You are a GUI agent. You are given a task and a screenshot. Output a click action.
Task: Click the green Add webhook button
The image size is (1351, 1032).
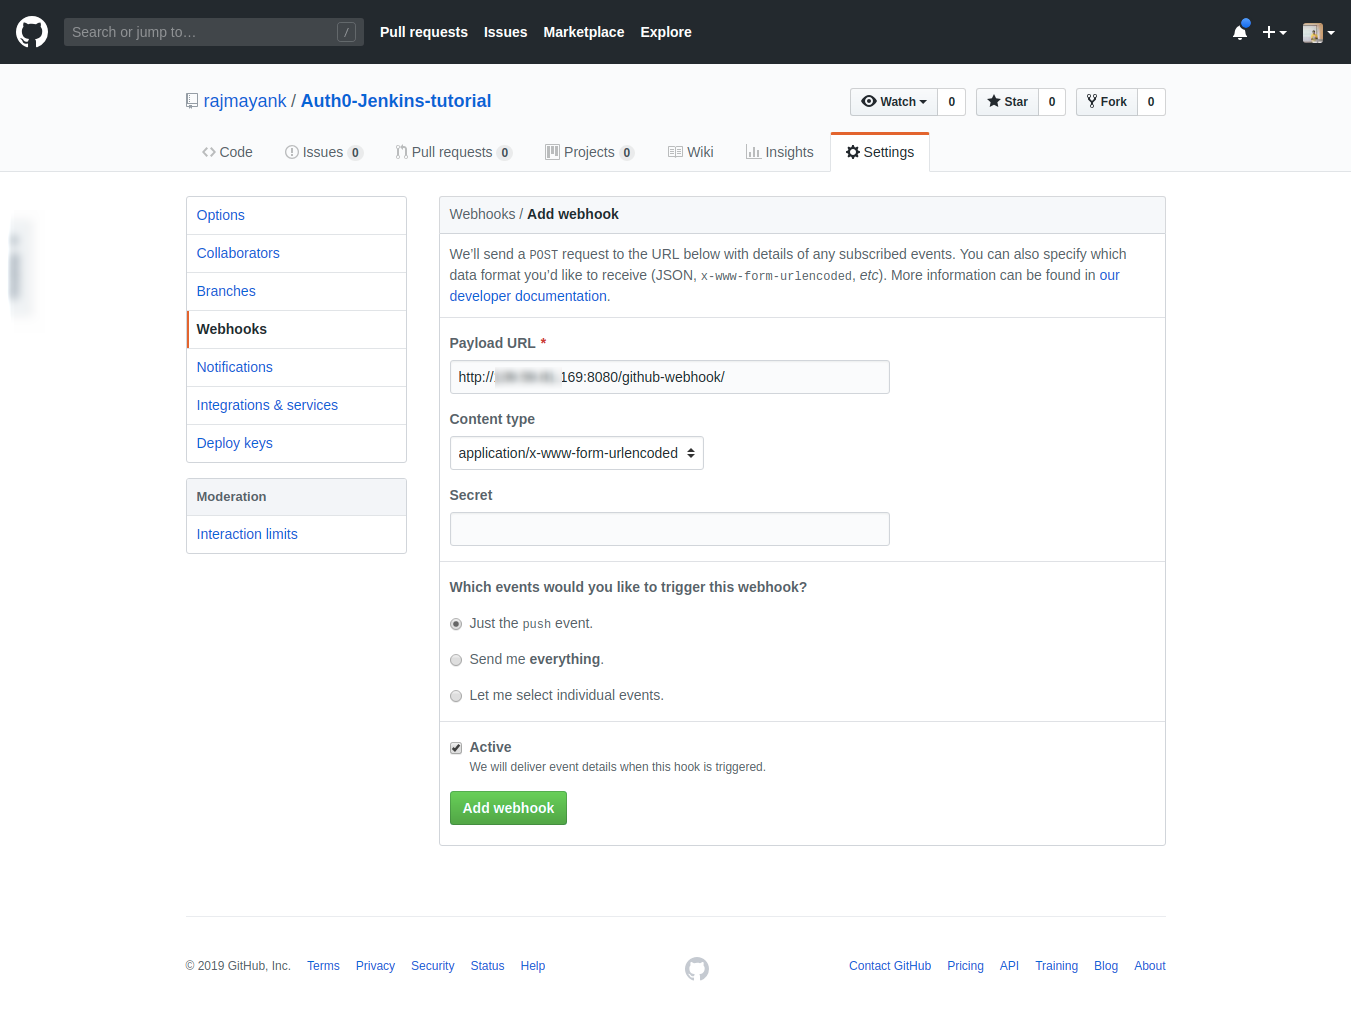(x=508, y=808)
